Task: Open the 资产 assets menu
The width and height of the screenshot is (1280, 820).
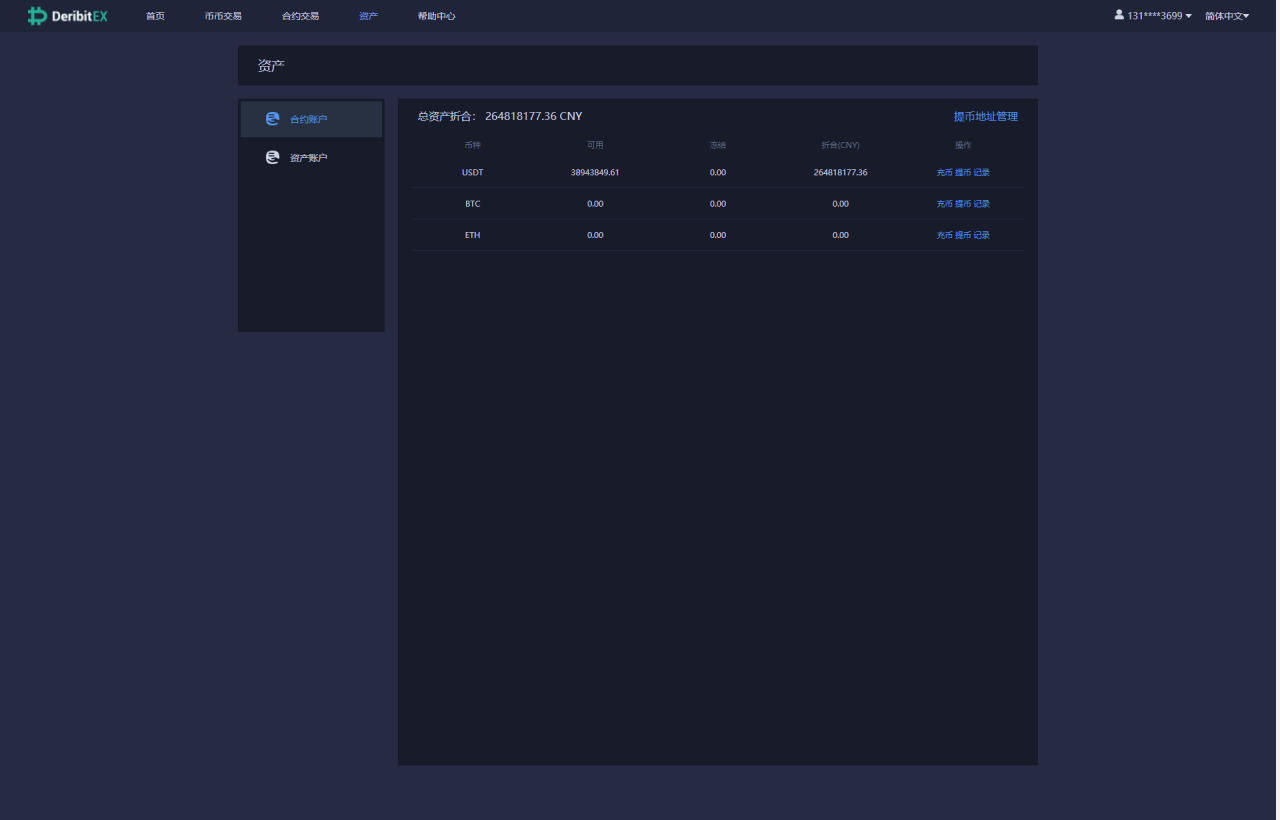Action: click(x=368, y=16)
